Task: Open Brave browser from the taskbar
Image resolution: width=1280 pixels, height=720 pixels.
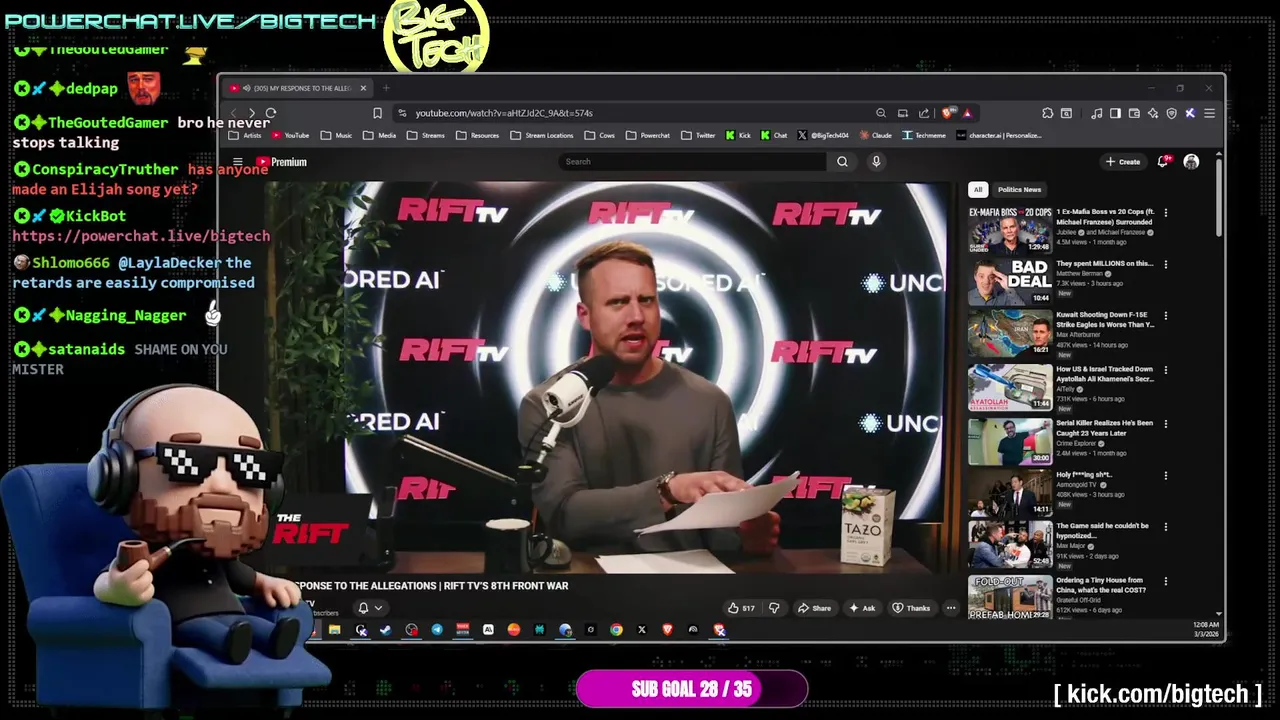Action: coord(667,630)
